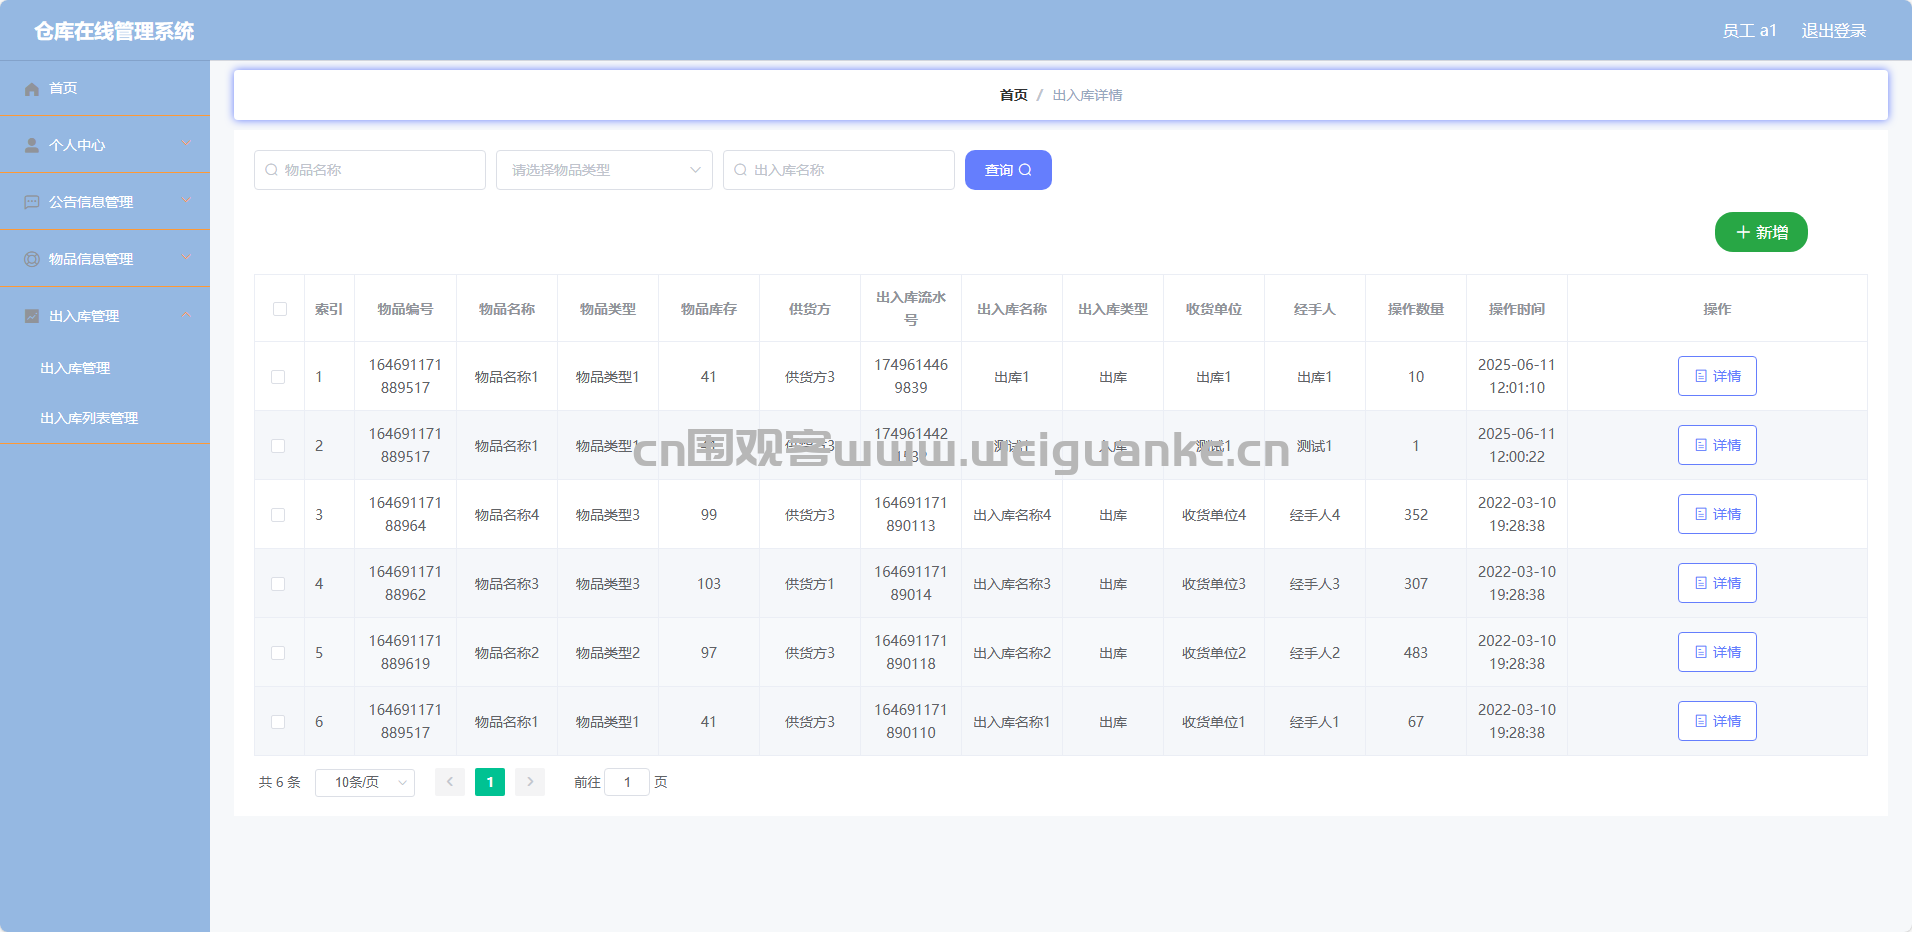Click the person icon for 个人中心
The image size is (1912, 932).
pos(32,145)
